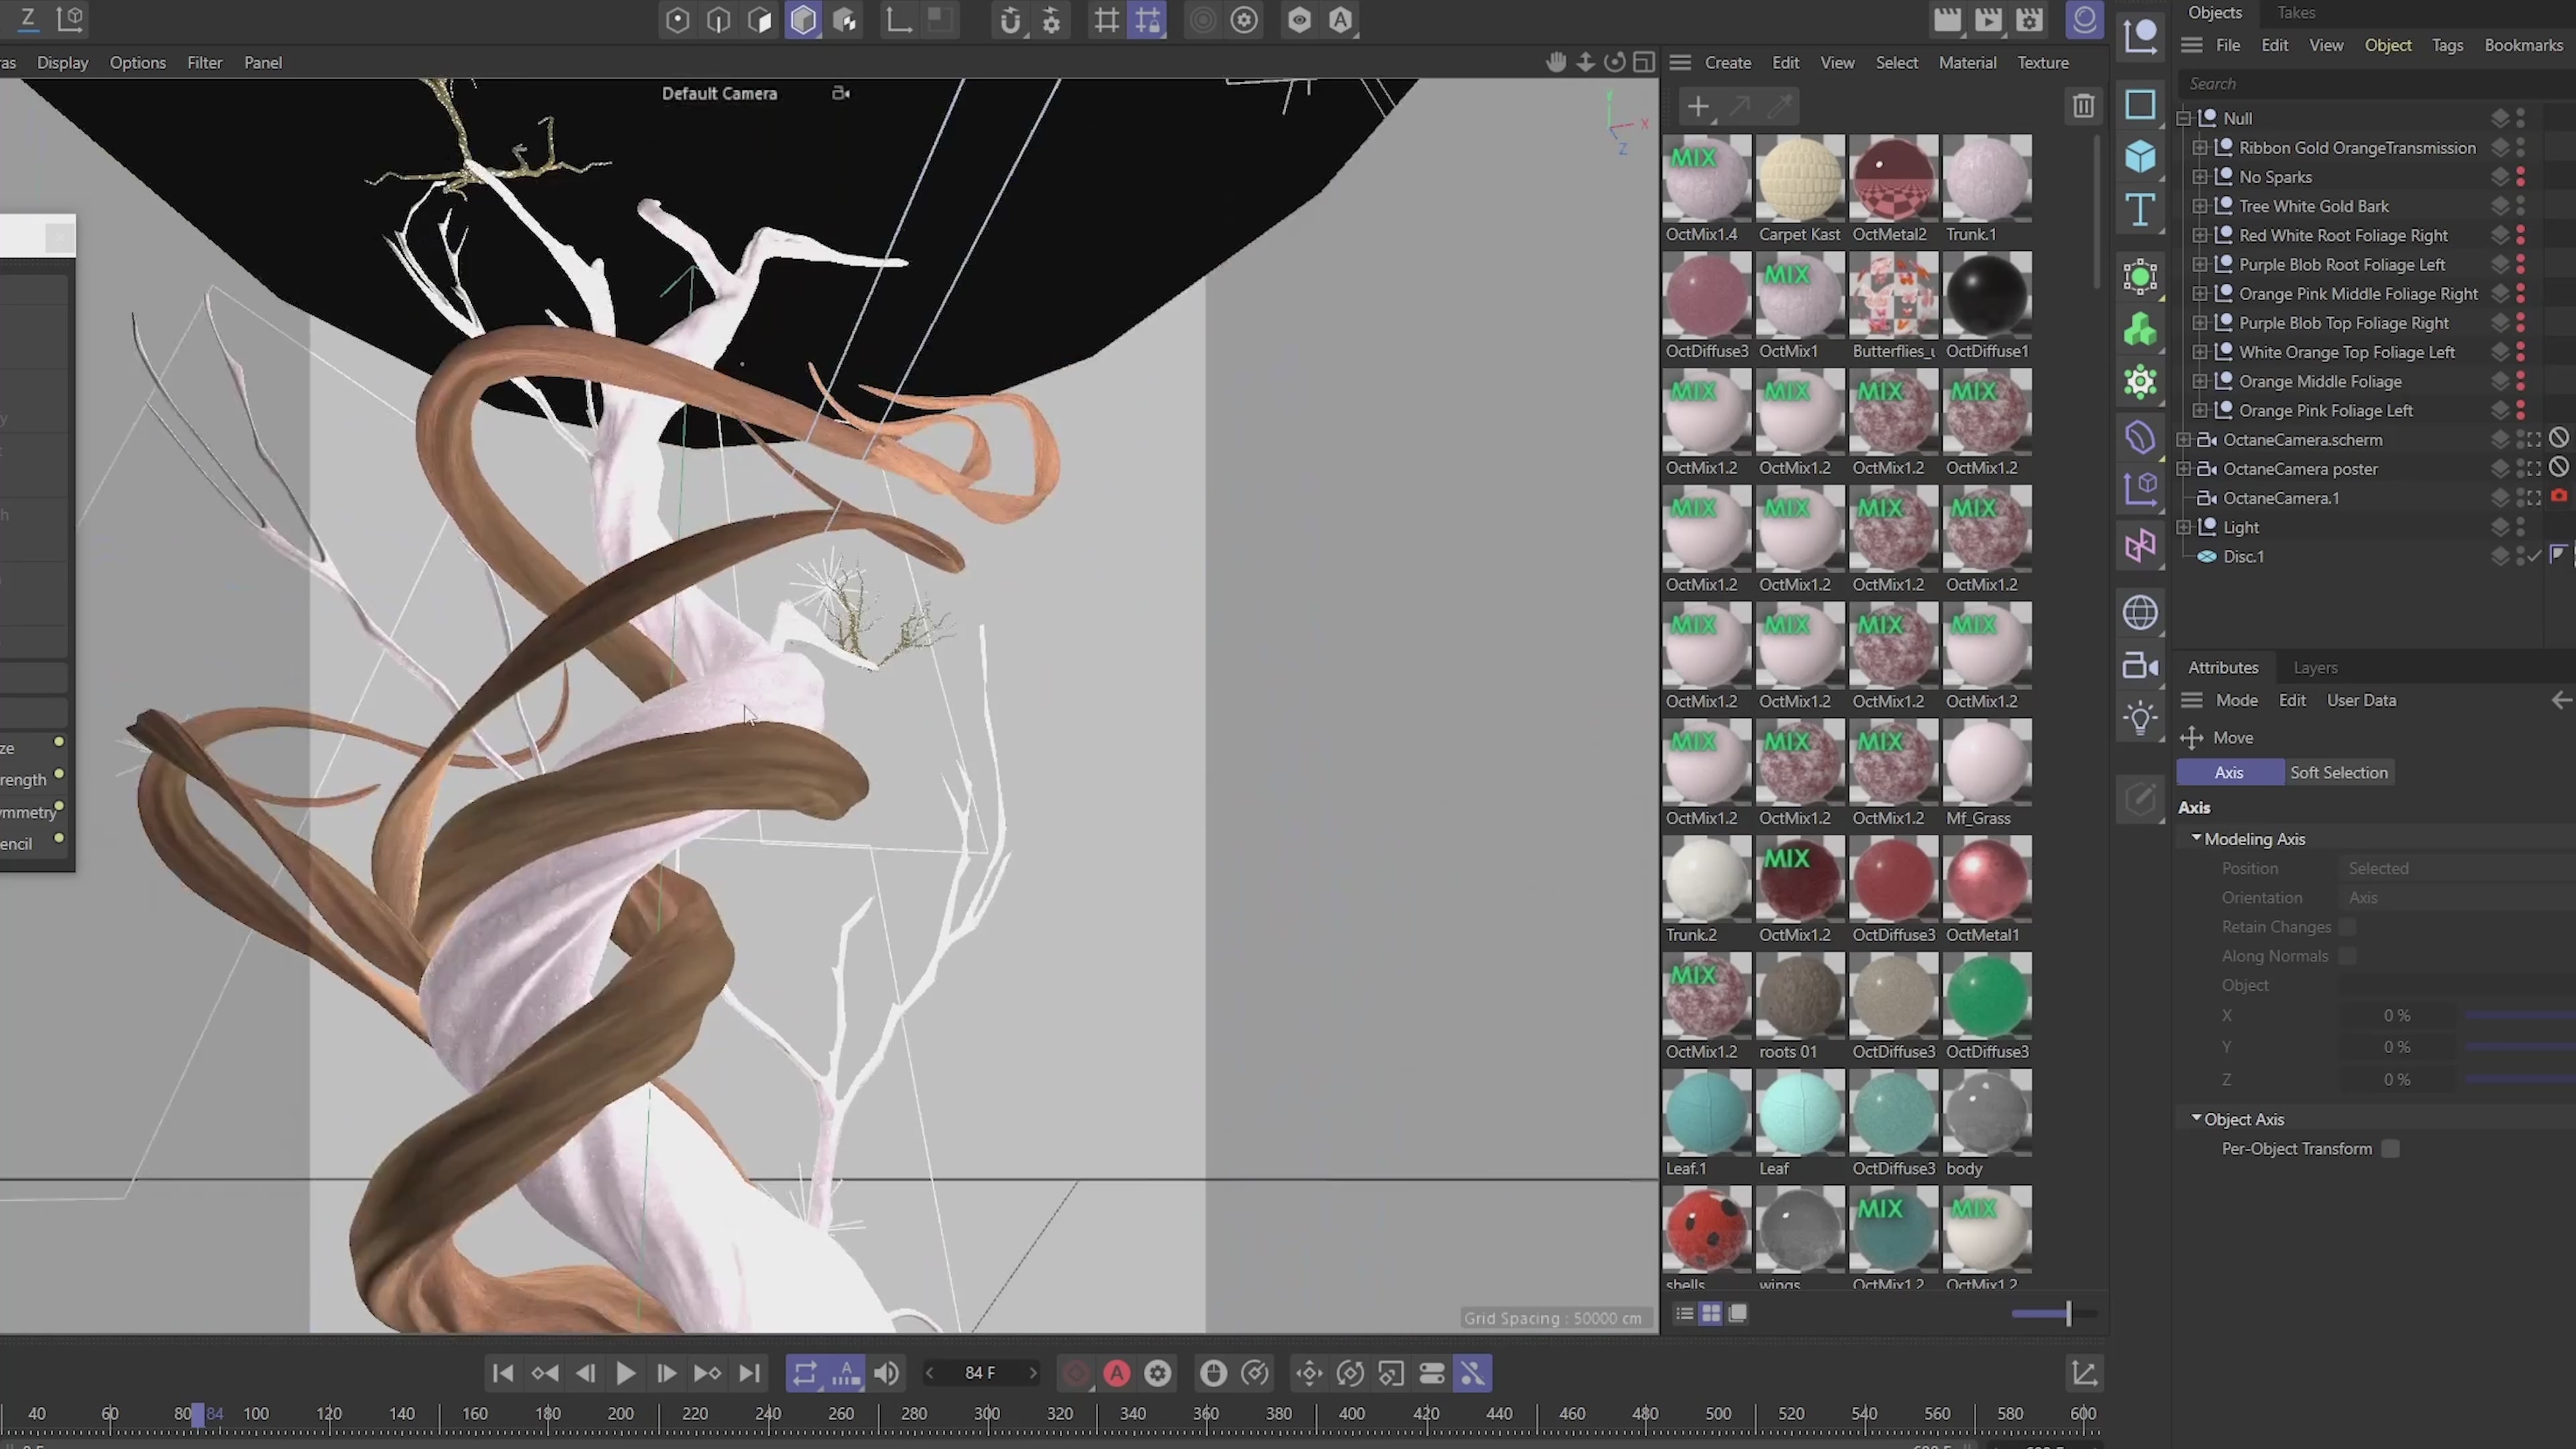
Task: Select the Rectangle spline tool
Action: coord(2140,104)
